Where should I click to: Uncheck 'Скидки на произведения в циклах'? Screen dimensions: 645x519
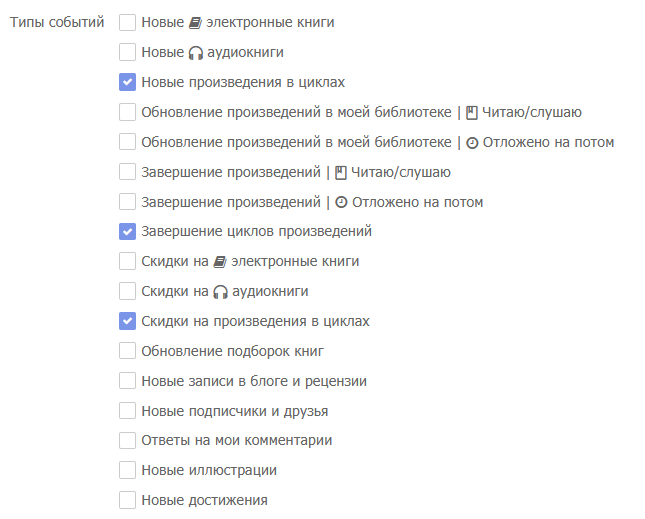coord(127,322)
